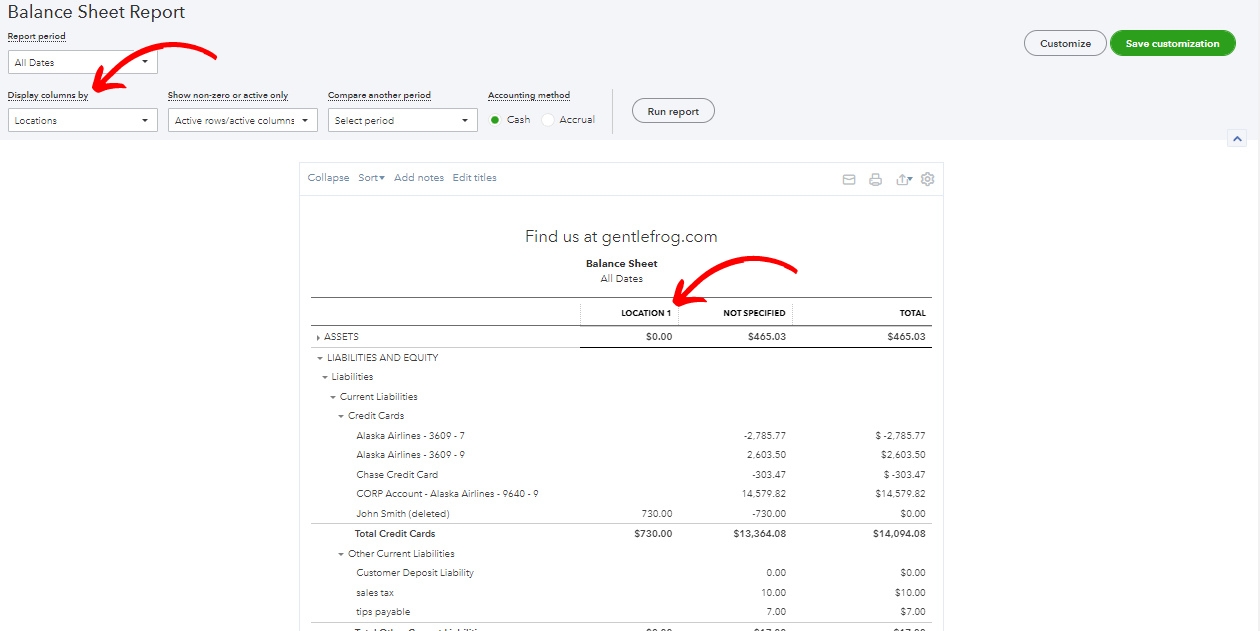This screenshot has width=1260, height=631.
Task: Collapse the filter panel with chevron icon
Action: point(1237,139)
